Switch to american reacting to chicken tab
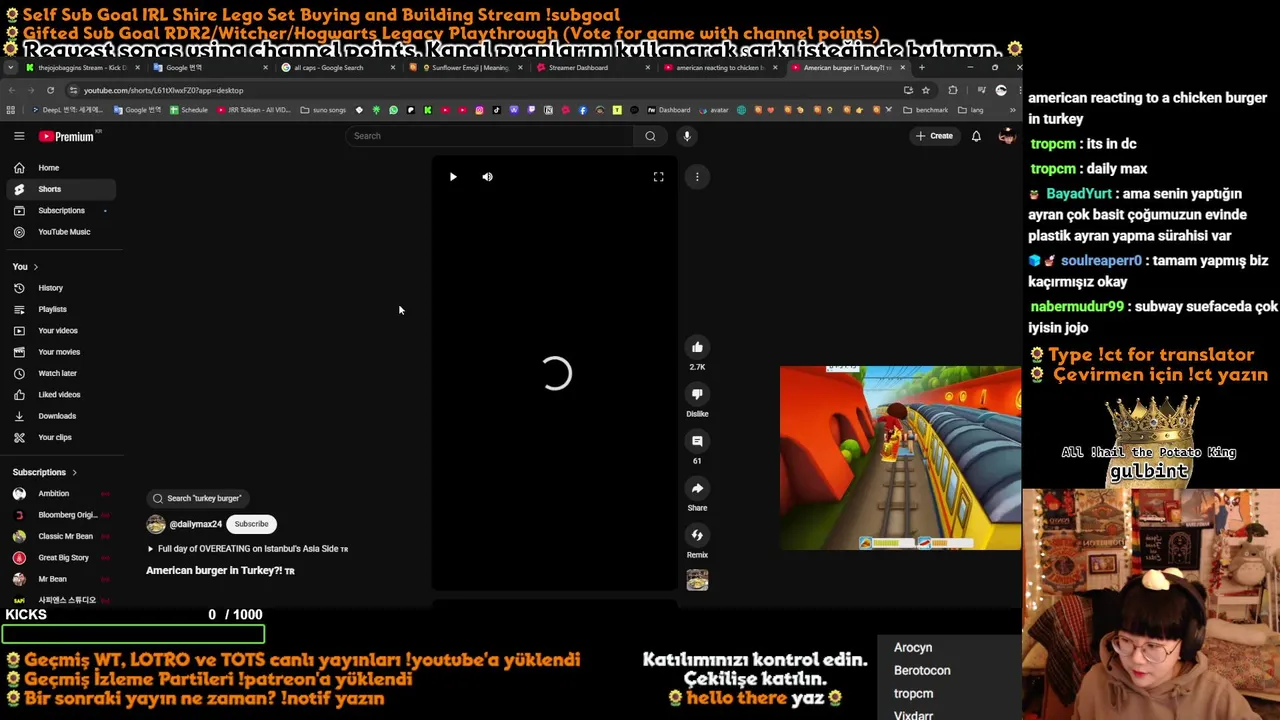The width and height of the screenshot is (1280, 720). (x=720, y=68)
